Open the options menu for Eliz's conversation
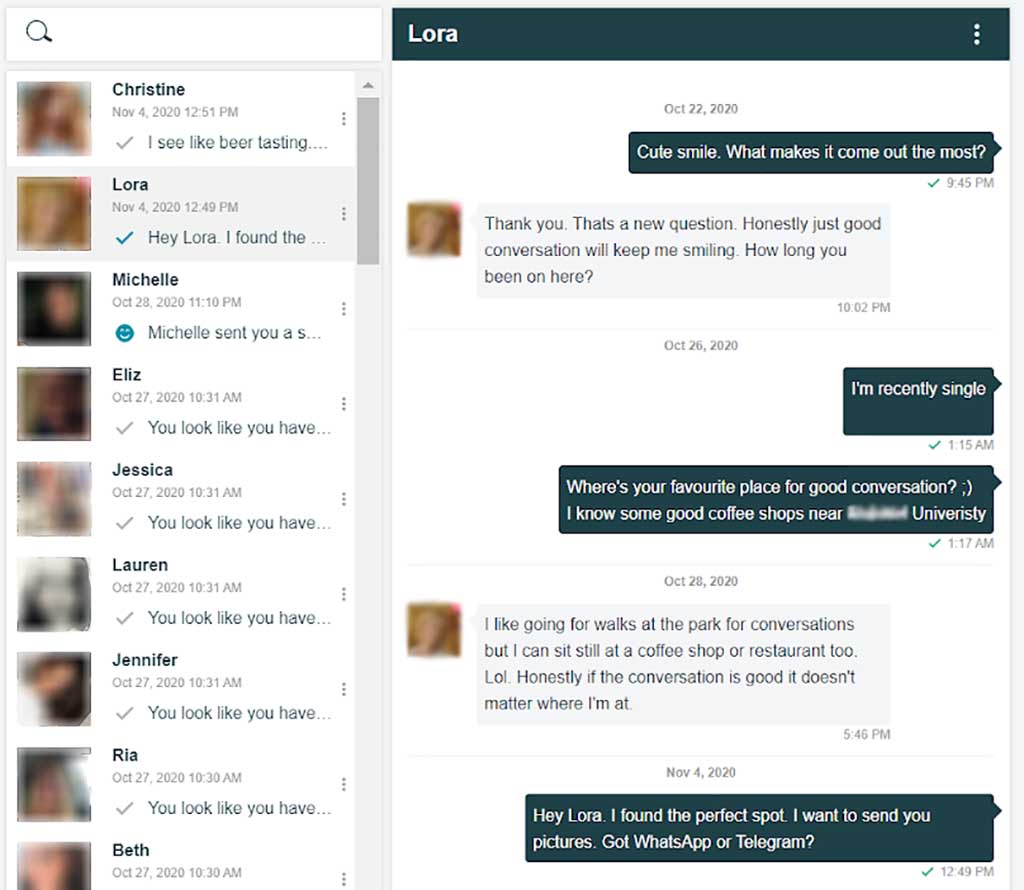 [x=345, y=403]
